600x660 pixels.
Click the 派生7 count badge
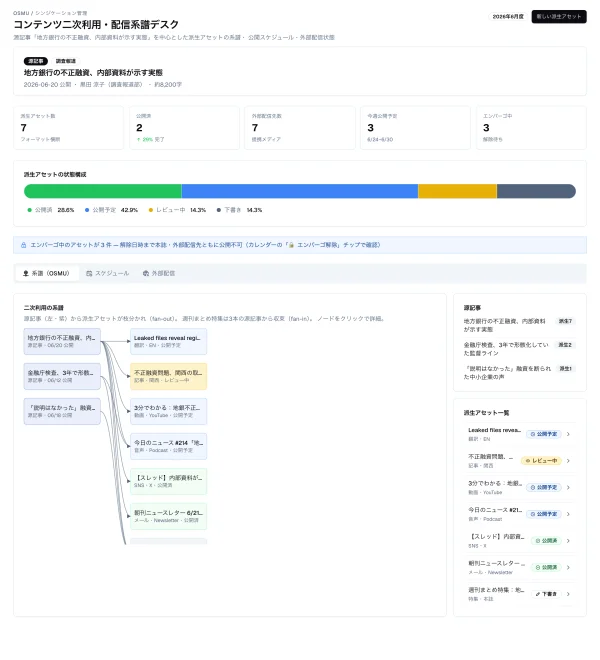tap(565, 321)
